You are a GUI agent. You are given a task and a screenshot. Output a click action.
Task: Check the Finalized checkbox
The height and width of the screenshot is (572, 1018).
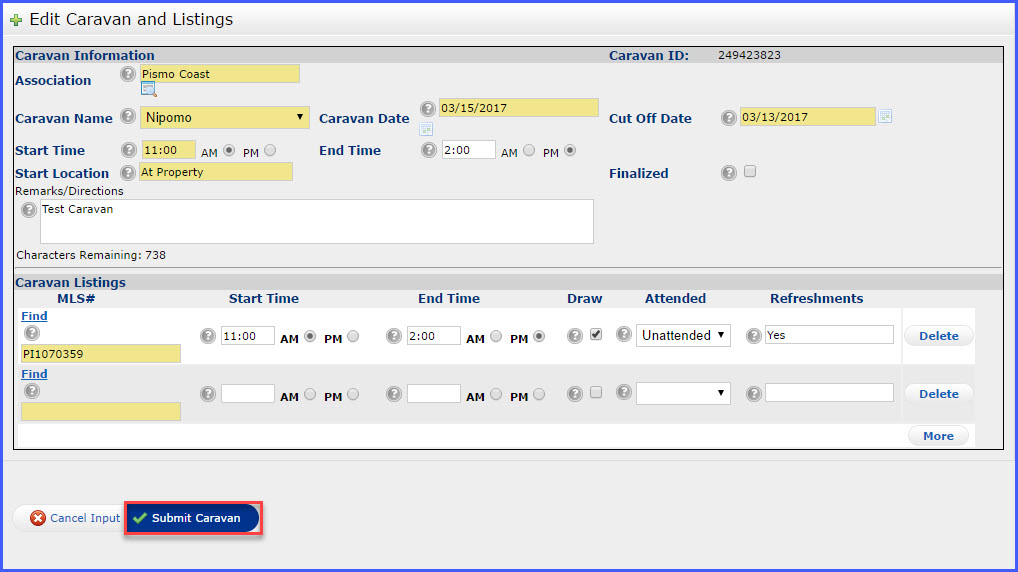click(750, 171)
